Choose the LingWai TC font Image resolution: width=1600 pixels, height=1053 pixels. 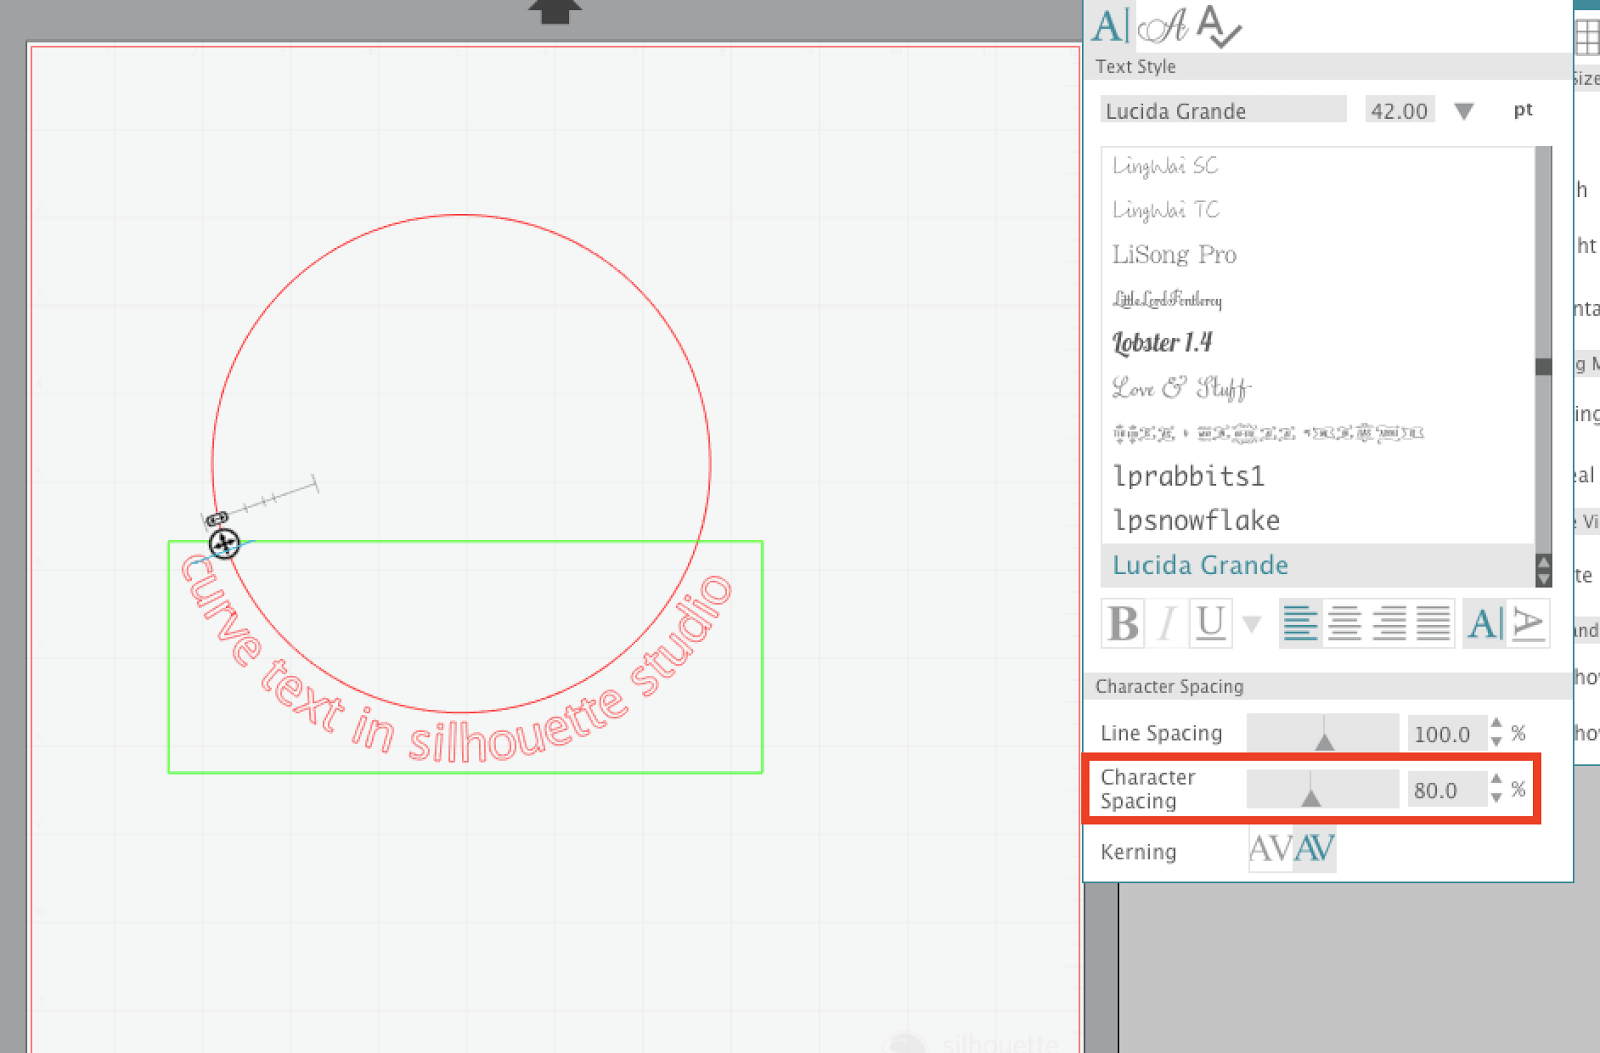pos(1166,210)
